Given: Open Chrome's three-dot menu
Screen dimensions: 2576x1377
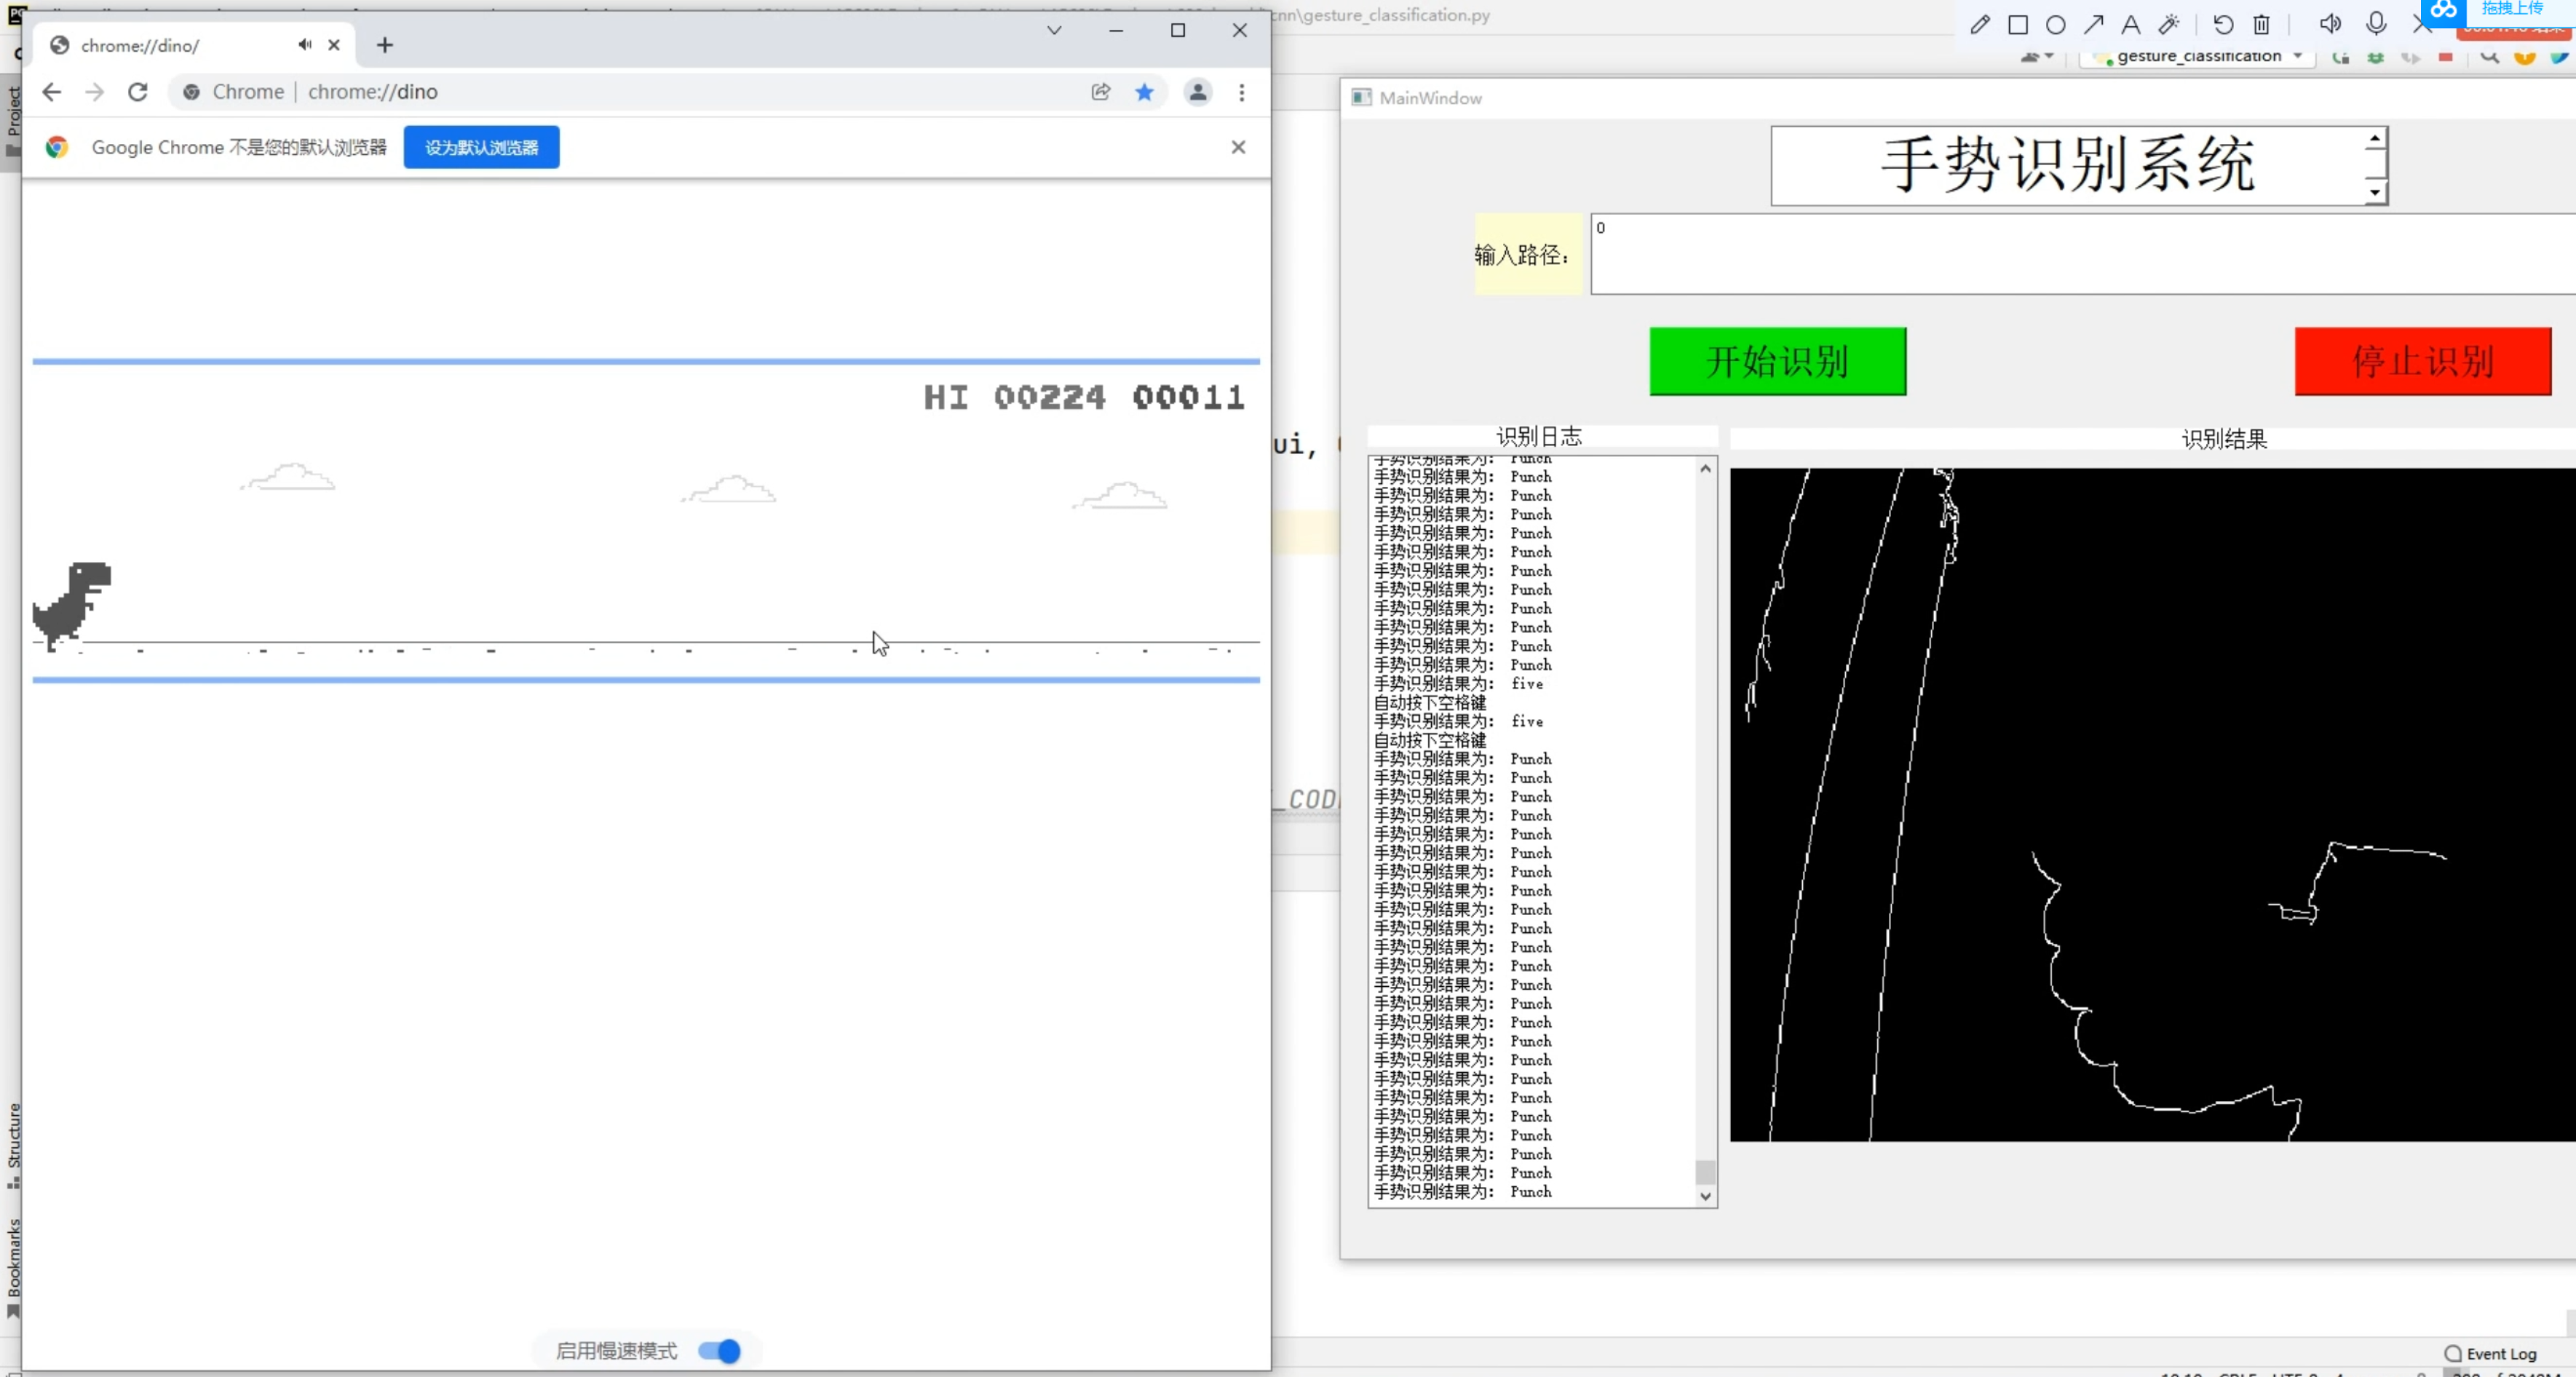Looking at the screenshot, I should (x=1242, y=92).
